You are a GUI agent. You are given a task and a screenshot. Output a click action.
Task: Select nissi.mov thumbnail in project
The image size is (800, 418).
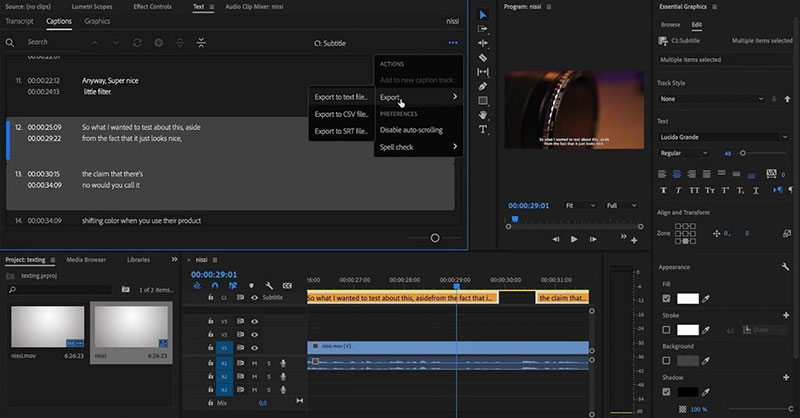[x=47, y=327]
